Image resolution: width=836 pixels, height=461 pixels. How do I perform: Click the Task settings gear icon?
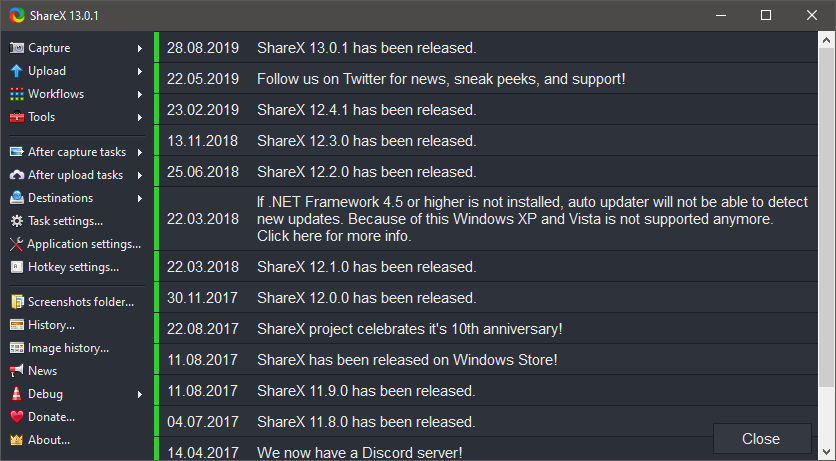click(x=16, y=221)
